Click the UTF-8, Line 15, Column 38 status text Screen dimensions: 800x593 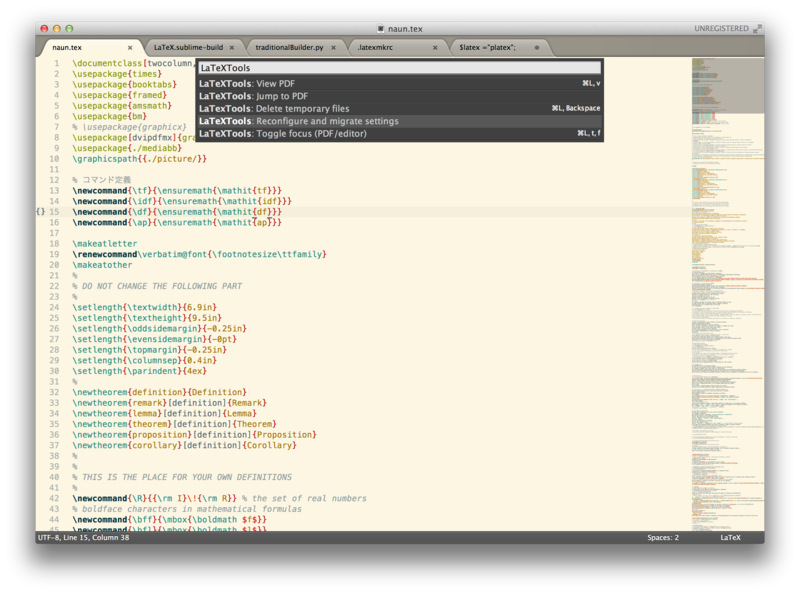coord(83,537)
